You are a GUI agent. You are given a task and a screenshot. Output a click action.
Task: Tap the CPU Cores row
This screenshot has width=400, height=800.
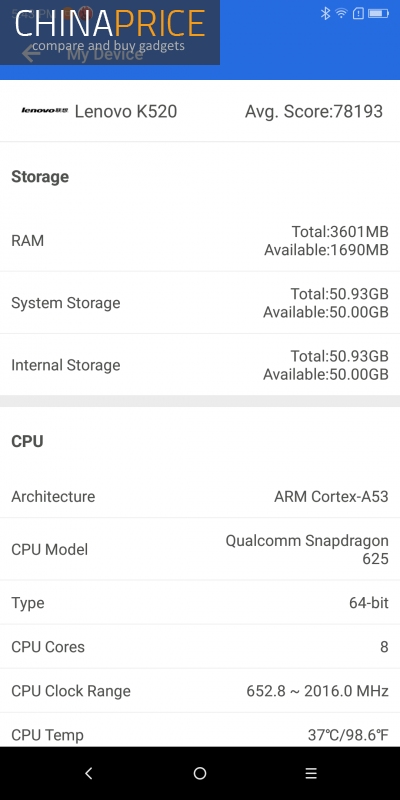(200, 646)
